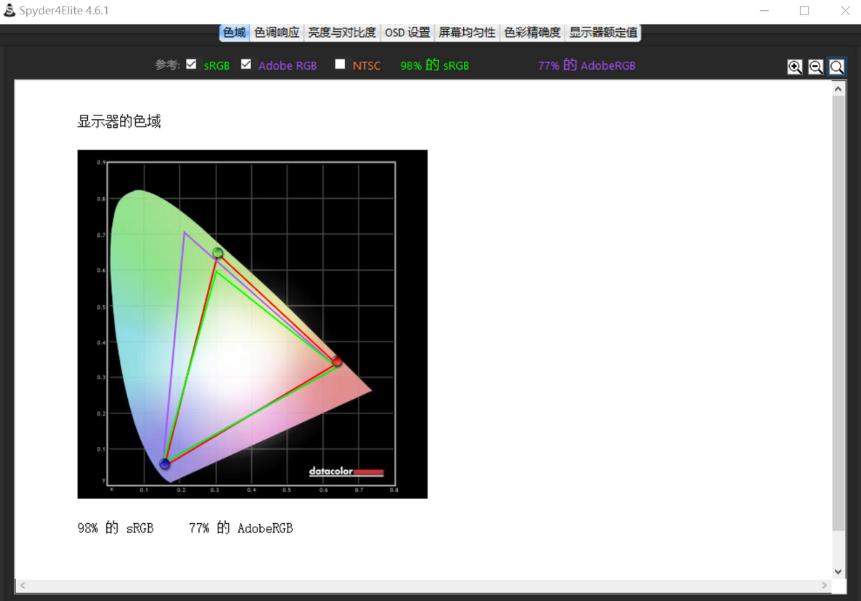The image size is (861, 601).
Task: Click the sRGB reference label
Action: 217,66
